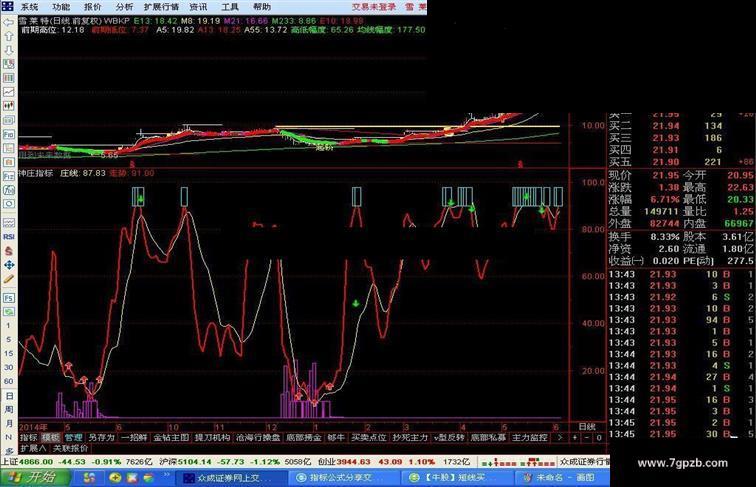Open the 工具 menu

click(230, 7)
